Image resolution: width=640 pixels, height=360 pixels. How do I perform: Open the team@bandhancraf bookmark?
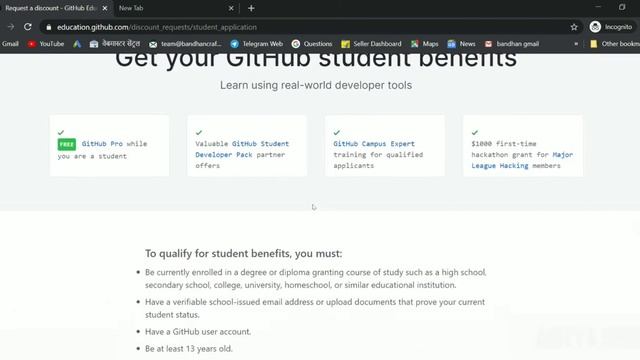pos(185,44)
